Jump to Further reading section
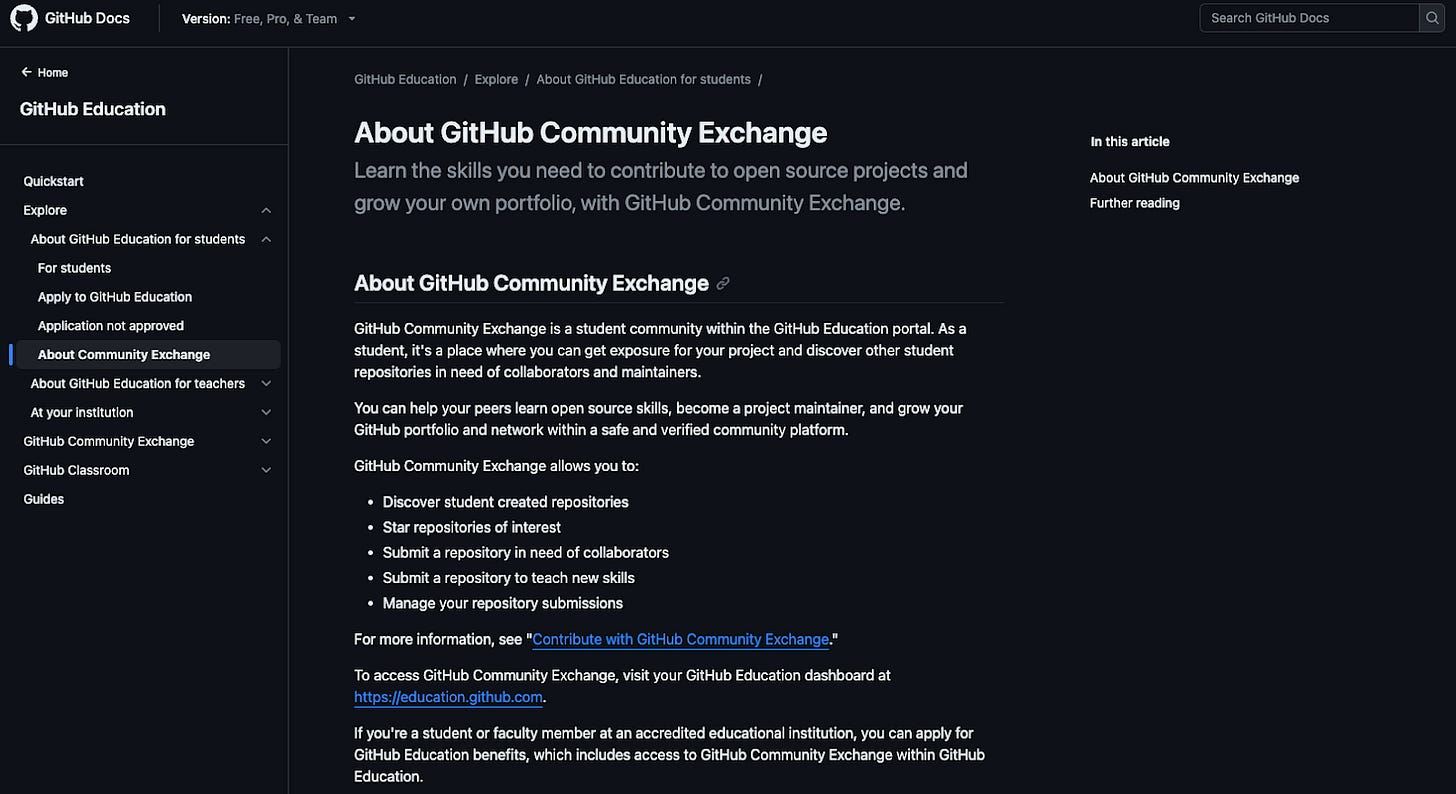The height and width of the screenshot is (794, 1456). pyautogui.click(x=1135, y=203)
